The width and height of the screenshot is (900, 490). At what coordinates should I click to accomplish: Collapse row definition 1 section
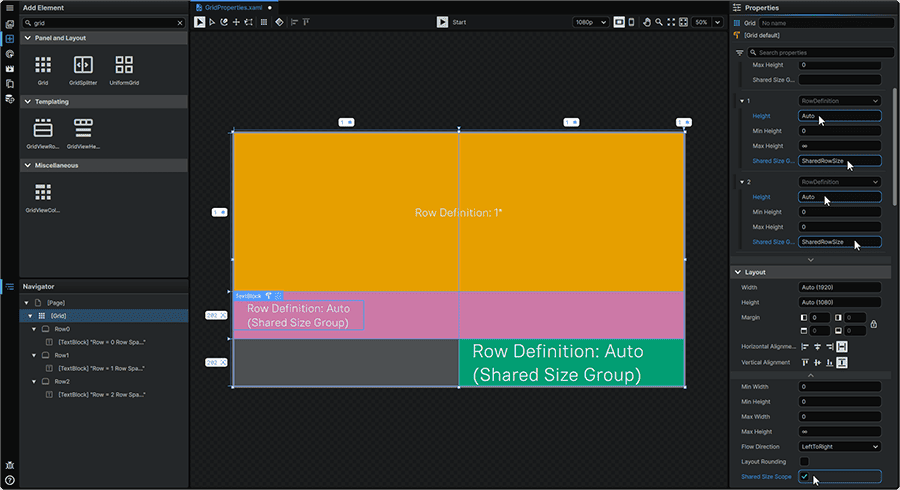point(742,101)
